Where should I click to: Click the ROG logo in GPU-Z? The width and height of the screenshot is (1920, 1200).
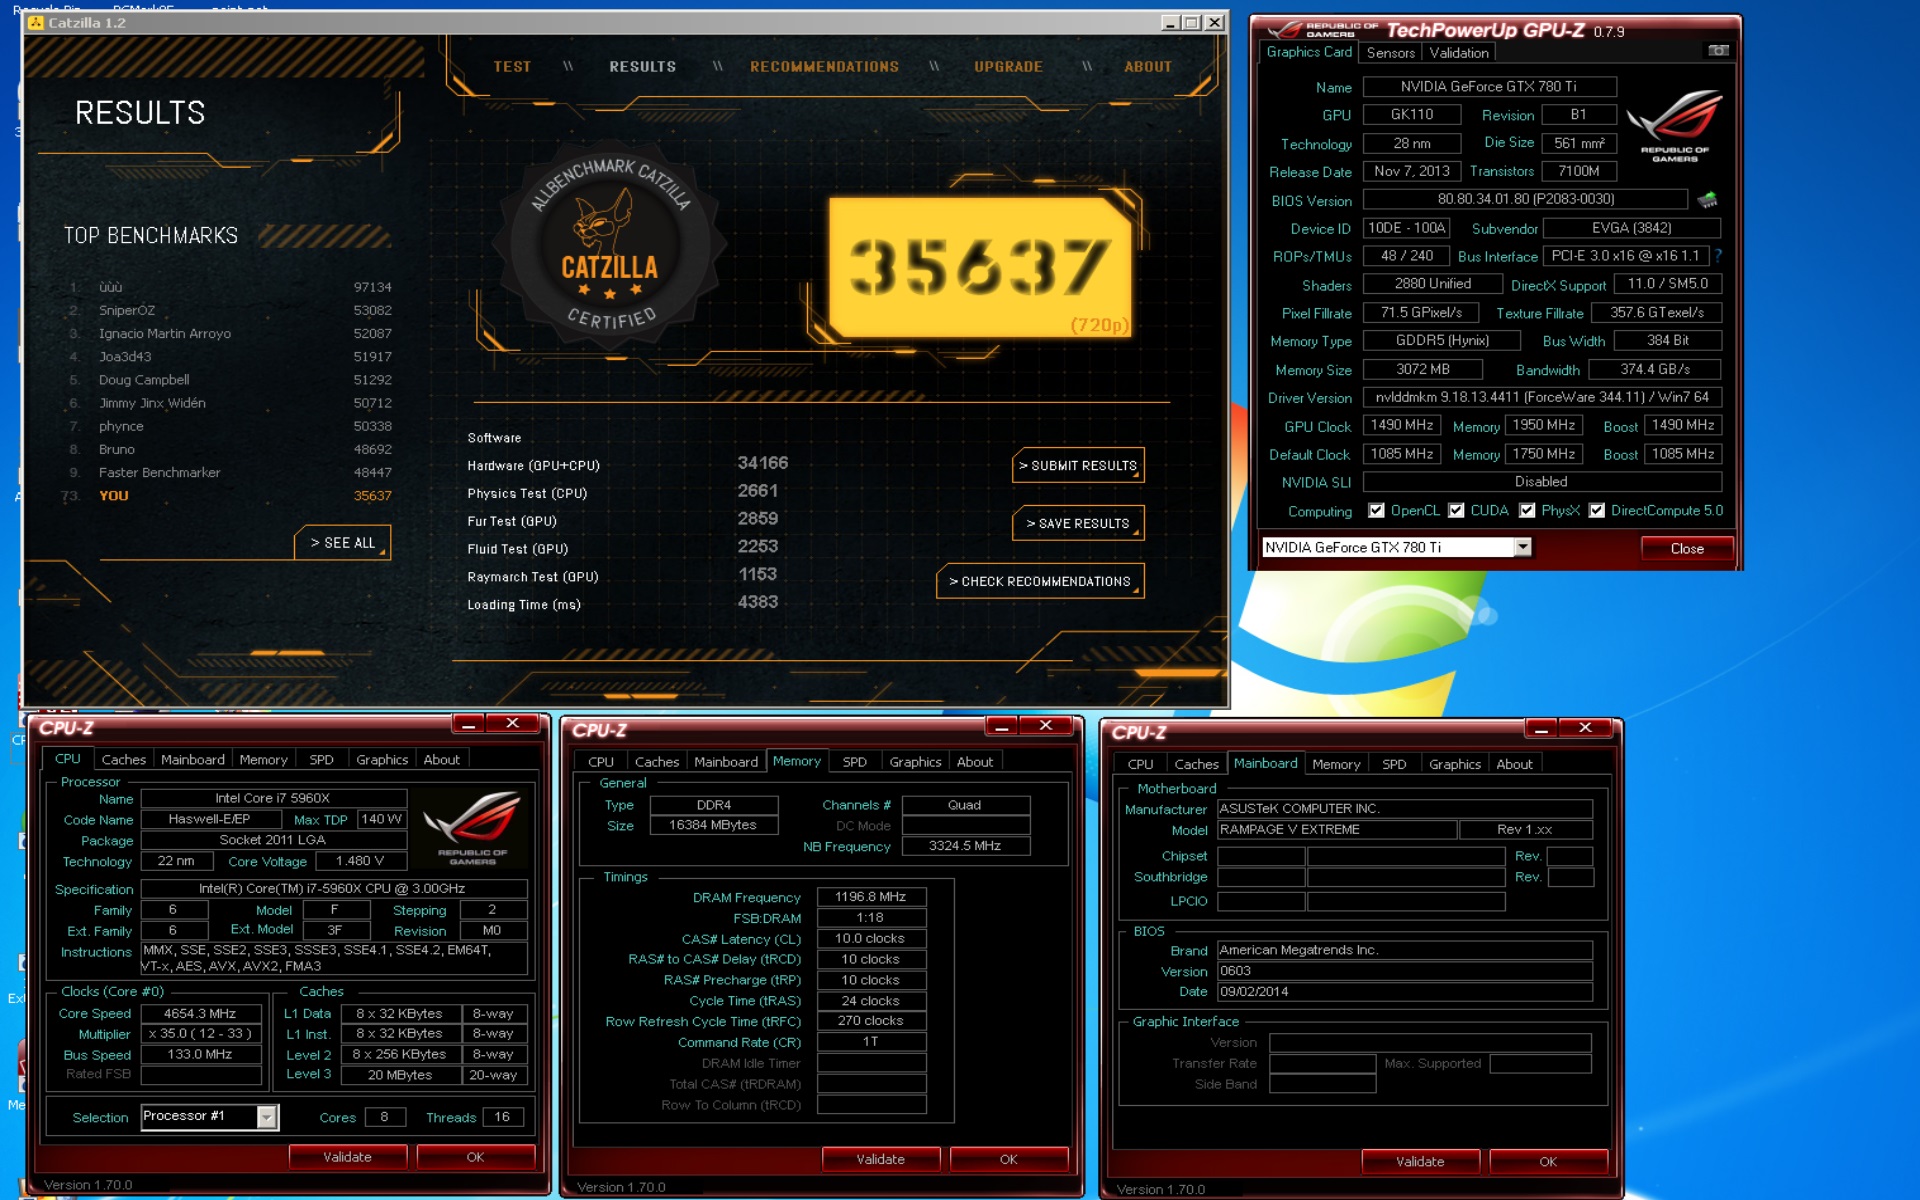[x=1675, y=125]
